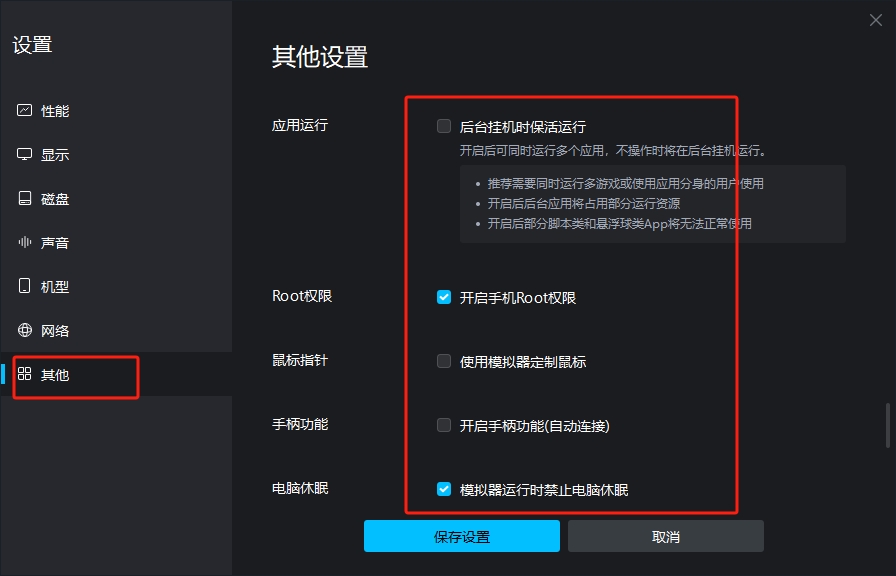The height and width of the screenshot is (576, 896).
Task: Click the 显示 monitor icon
Action: pos(25,155)
